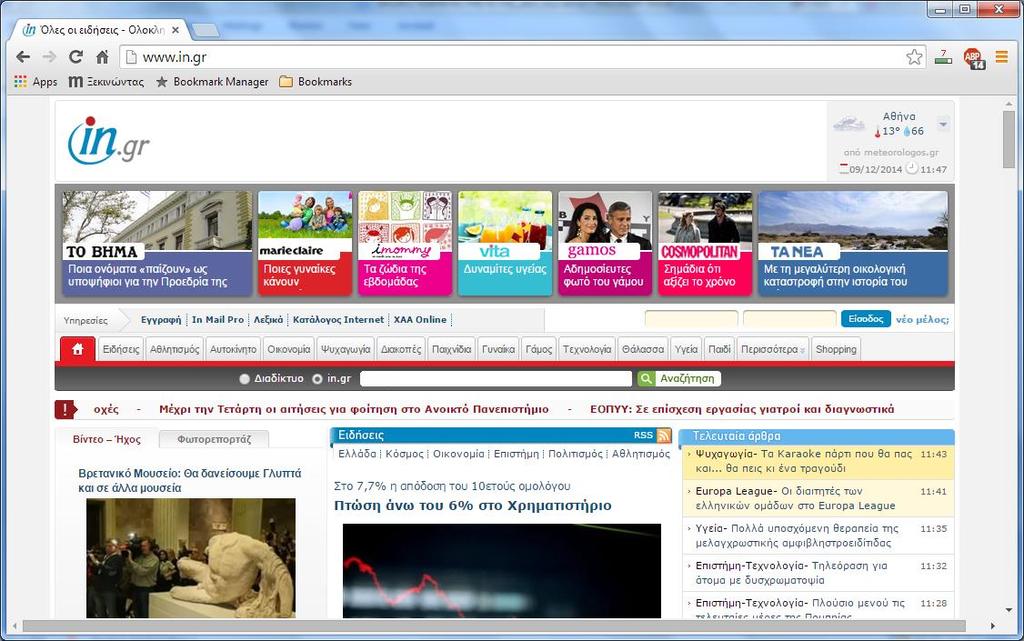Click the vertical page scrollbar thumb
This screenshot has width=1024, height=641.
click(x=1009, y=139)
